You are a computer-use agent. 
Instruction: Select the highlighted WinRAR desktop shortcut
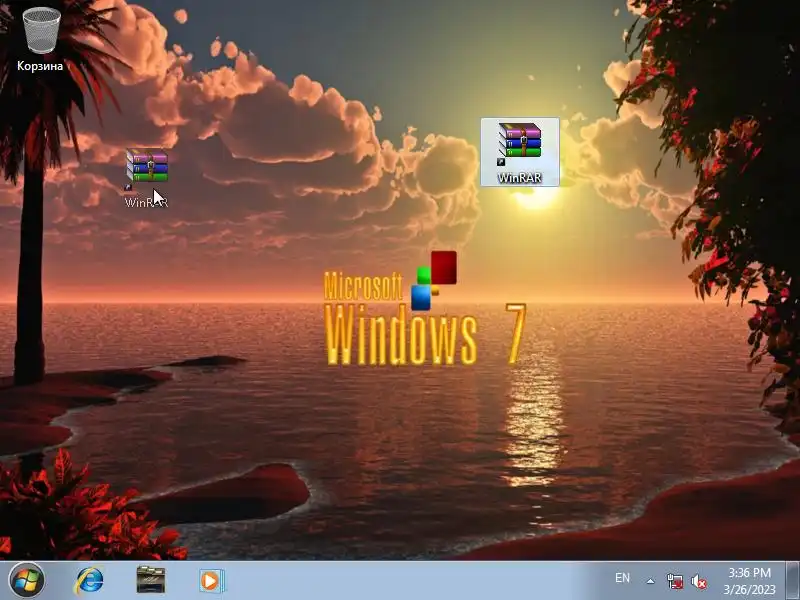click(519, 152)
